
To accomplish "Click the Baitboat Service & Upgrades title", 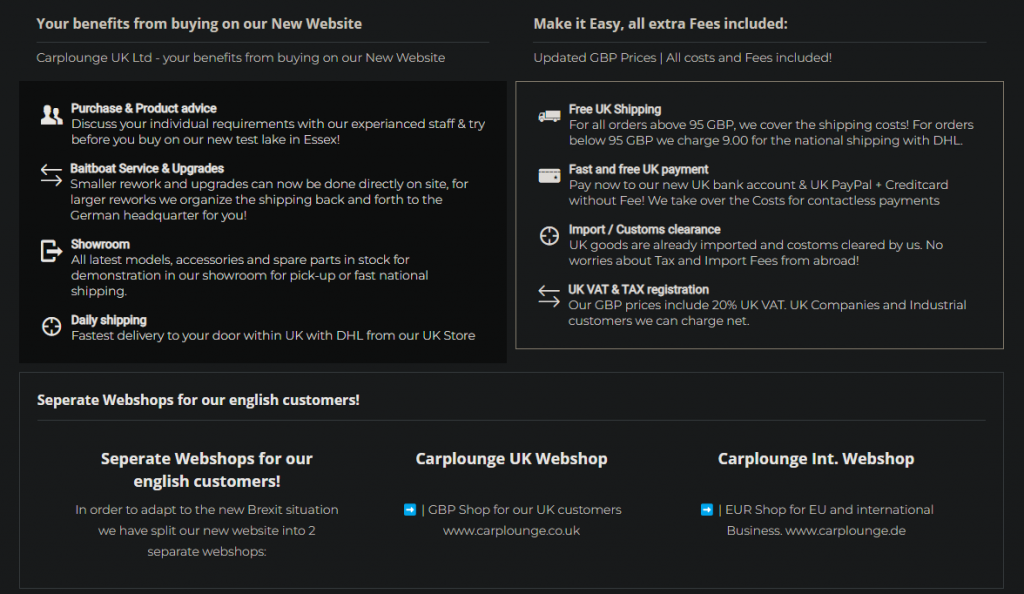I will tap(147, 169).
